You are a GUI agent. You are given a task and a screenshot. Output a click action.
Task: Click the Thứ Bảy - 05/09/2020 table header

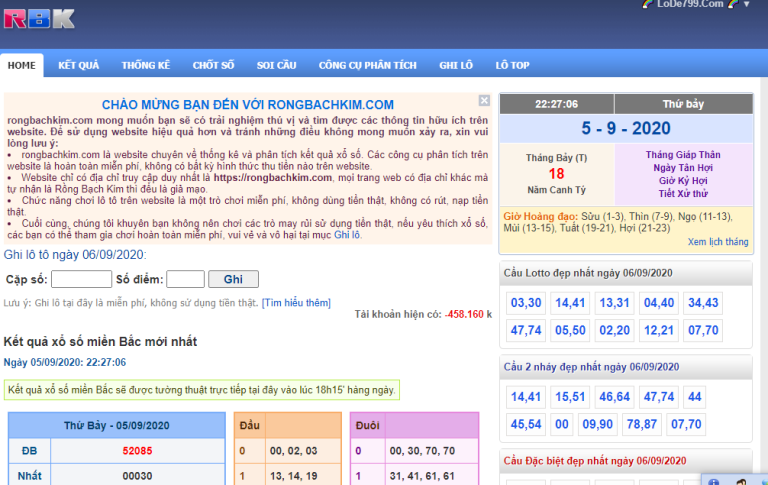[x=117, y=425]
